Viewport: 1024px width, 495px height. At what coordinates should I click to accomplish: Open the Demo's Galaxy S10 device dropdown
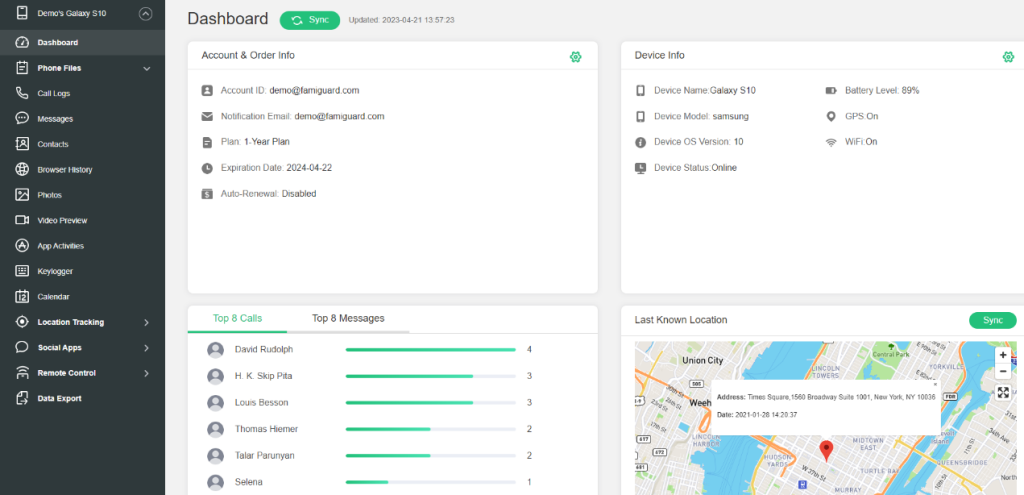pyautogui.click(x=146, y=14)
